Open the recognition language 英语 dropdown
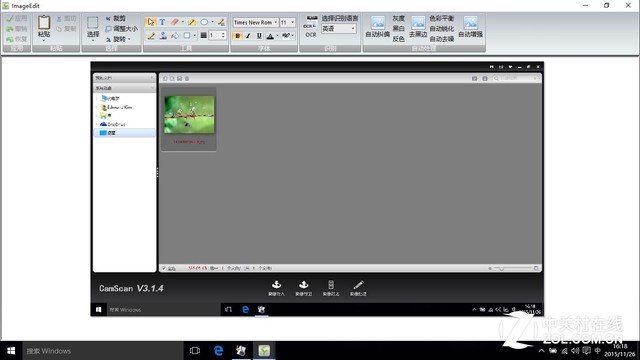This screenshot has height=360, width=640. tap(339, 29)
